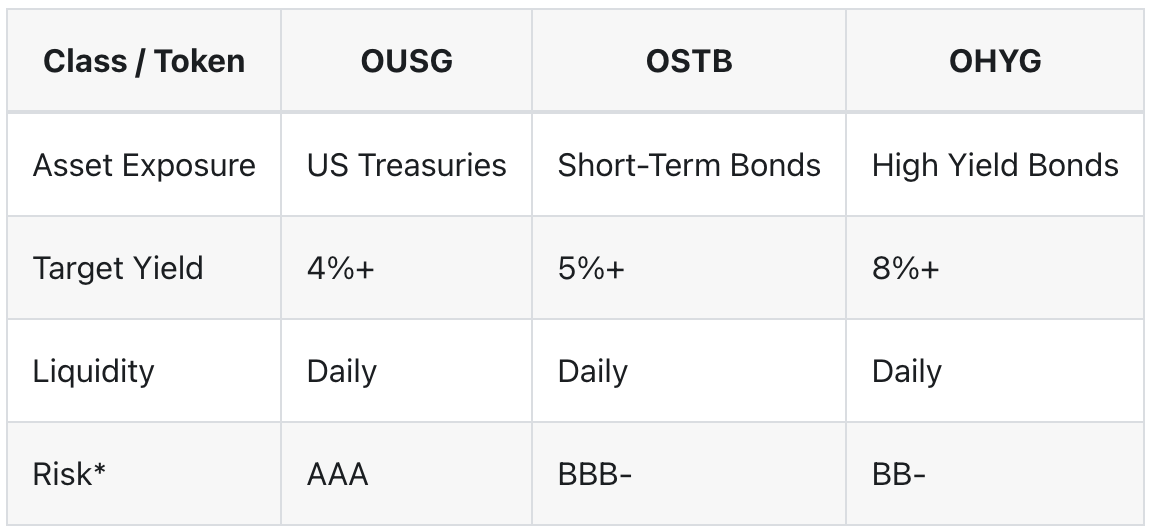Select the OUSG column header
The width and height of the screenshot is (1152, 532).
[406, 61]
